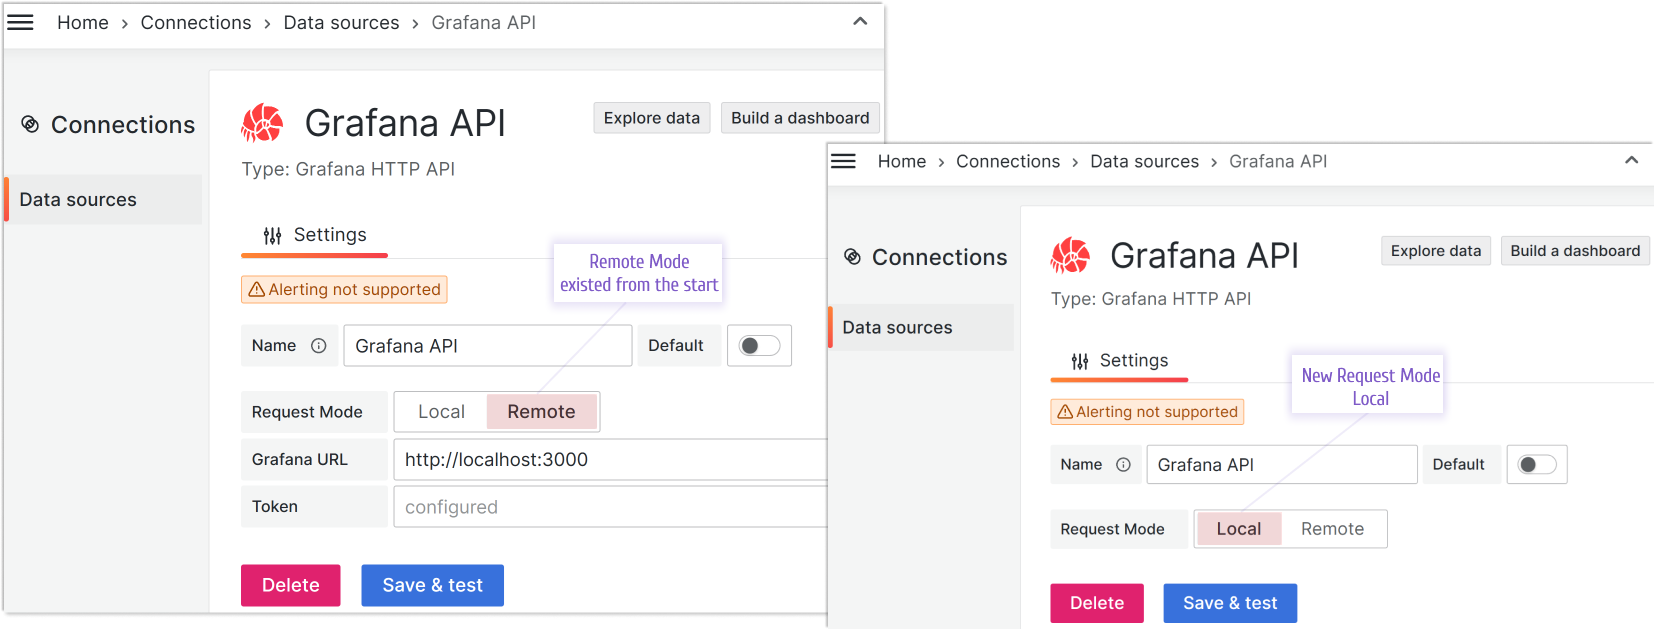Focus Token input field showing configured
1654x629 pixels.
click(611, 507)
